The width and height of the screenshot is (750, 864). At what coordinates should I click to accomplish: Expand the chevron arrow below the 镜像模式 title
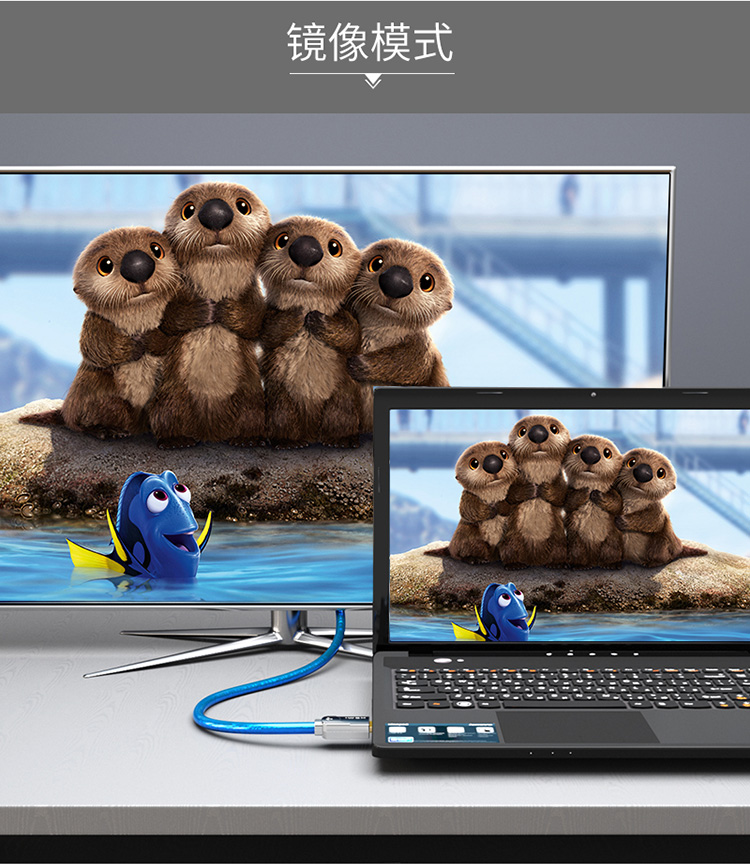373,81
